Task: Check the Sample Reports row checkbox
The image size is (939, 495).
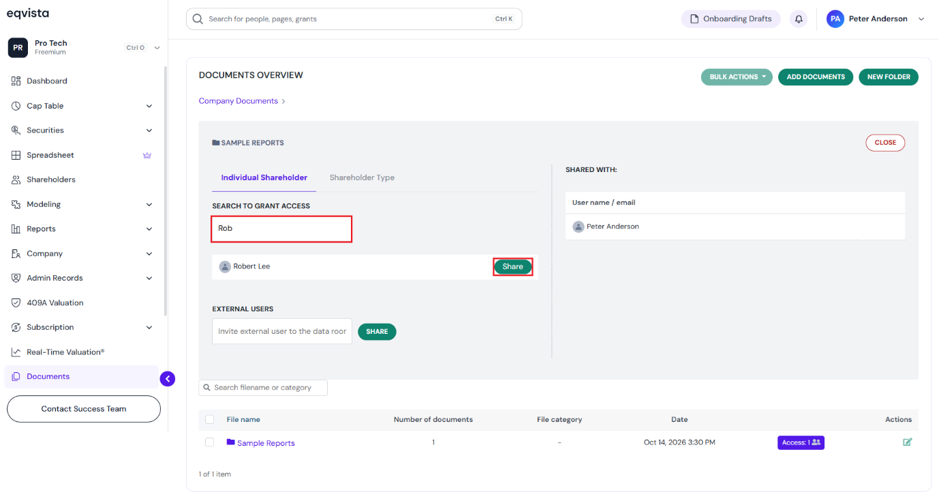Action: [210, 442]
